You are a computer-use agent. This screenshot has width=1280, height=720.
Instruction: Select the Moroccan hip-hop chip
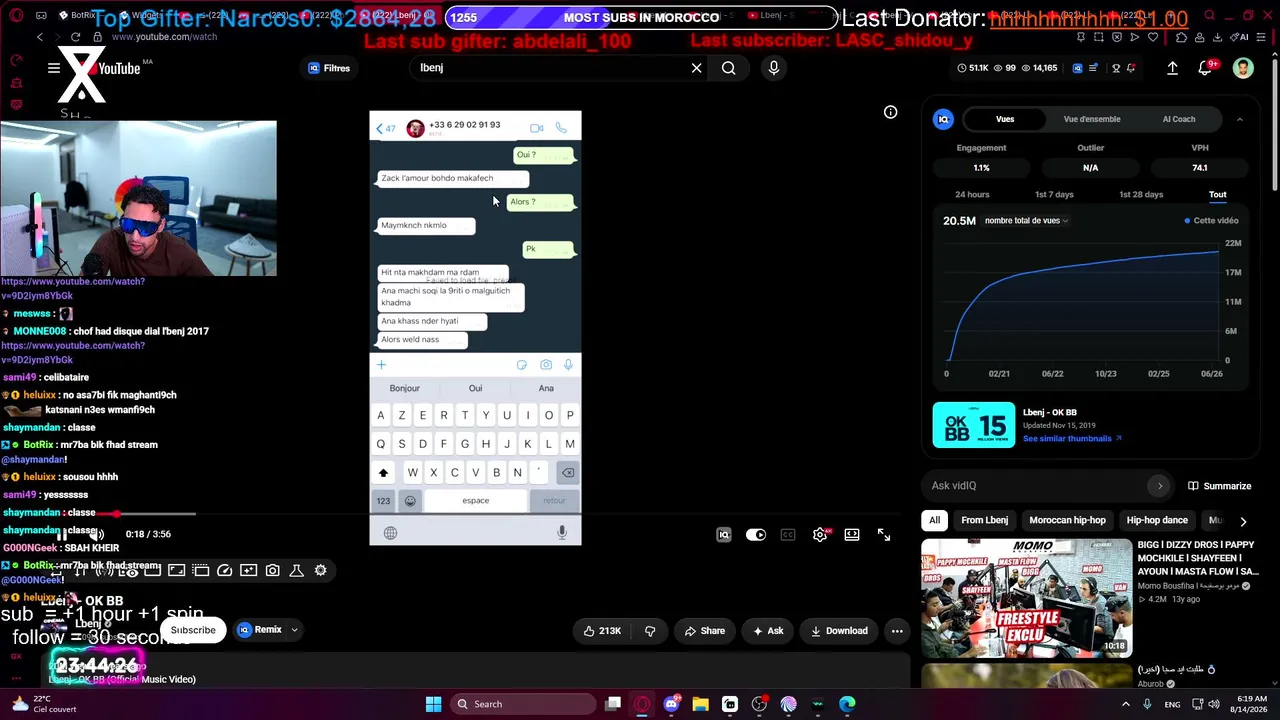(1067, 520)
